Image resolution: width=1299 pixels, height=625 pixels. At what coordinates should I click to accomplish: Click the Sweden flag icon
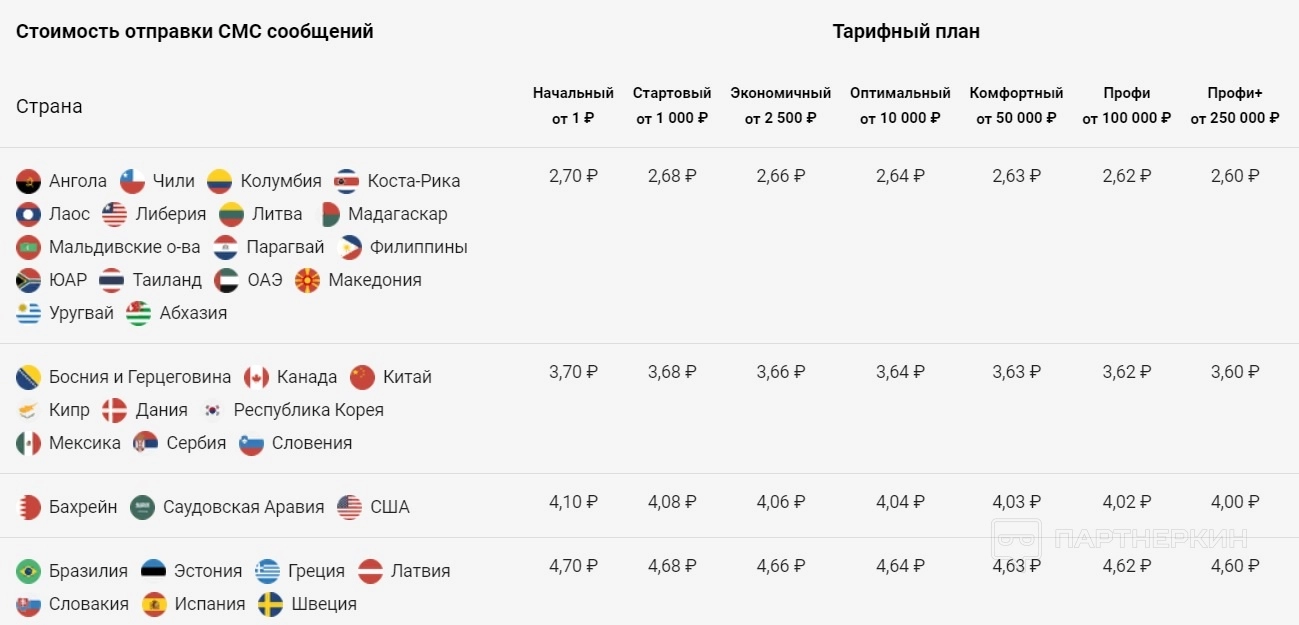click(271, 604)
